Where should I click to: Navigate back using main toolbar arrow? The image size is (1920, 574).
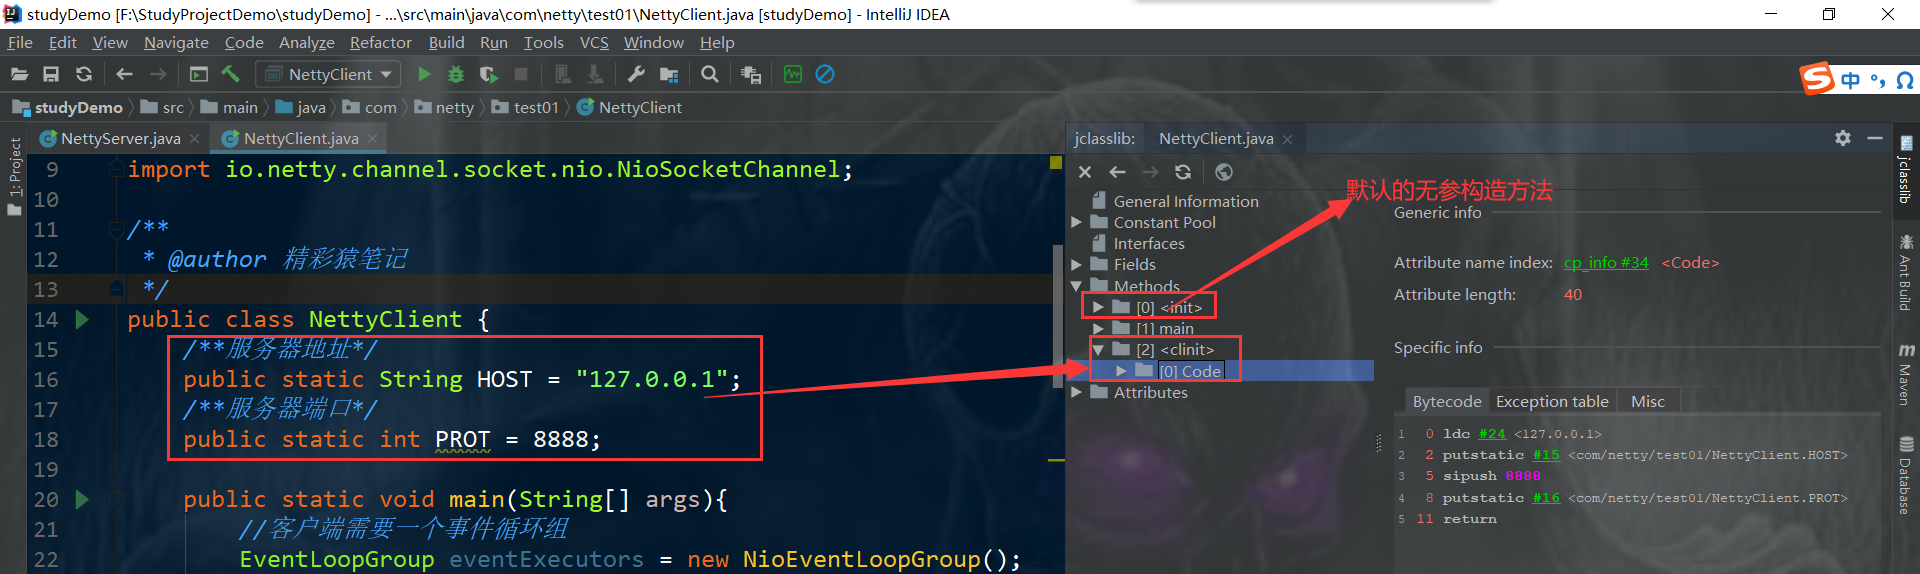tap(124, 74)
